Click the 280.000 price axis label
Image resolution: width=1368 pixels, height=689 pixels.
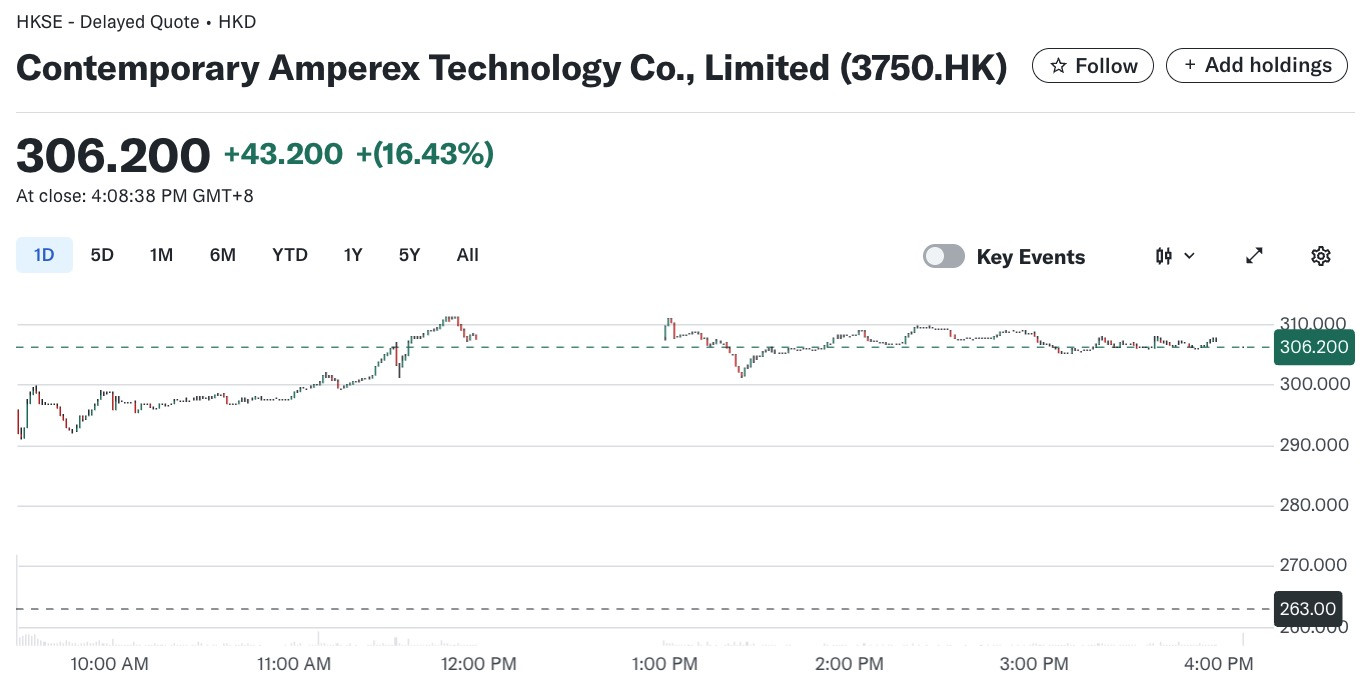[1314, 505]
